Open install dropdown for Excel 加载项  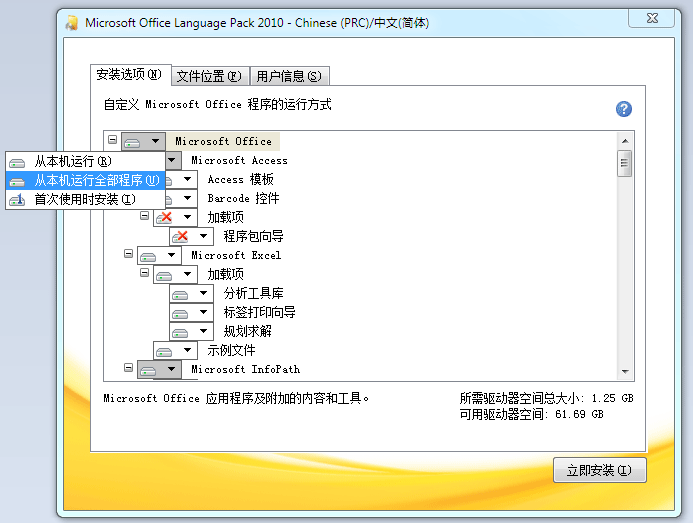[187, 274]
